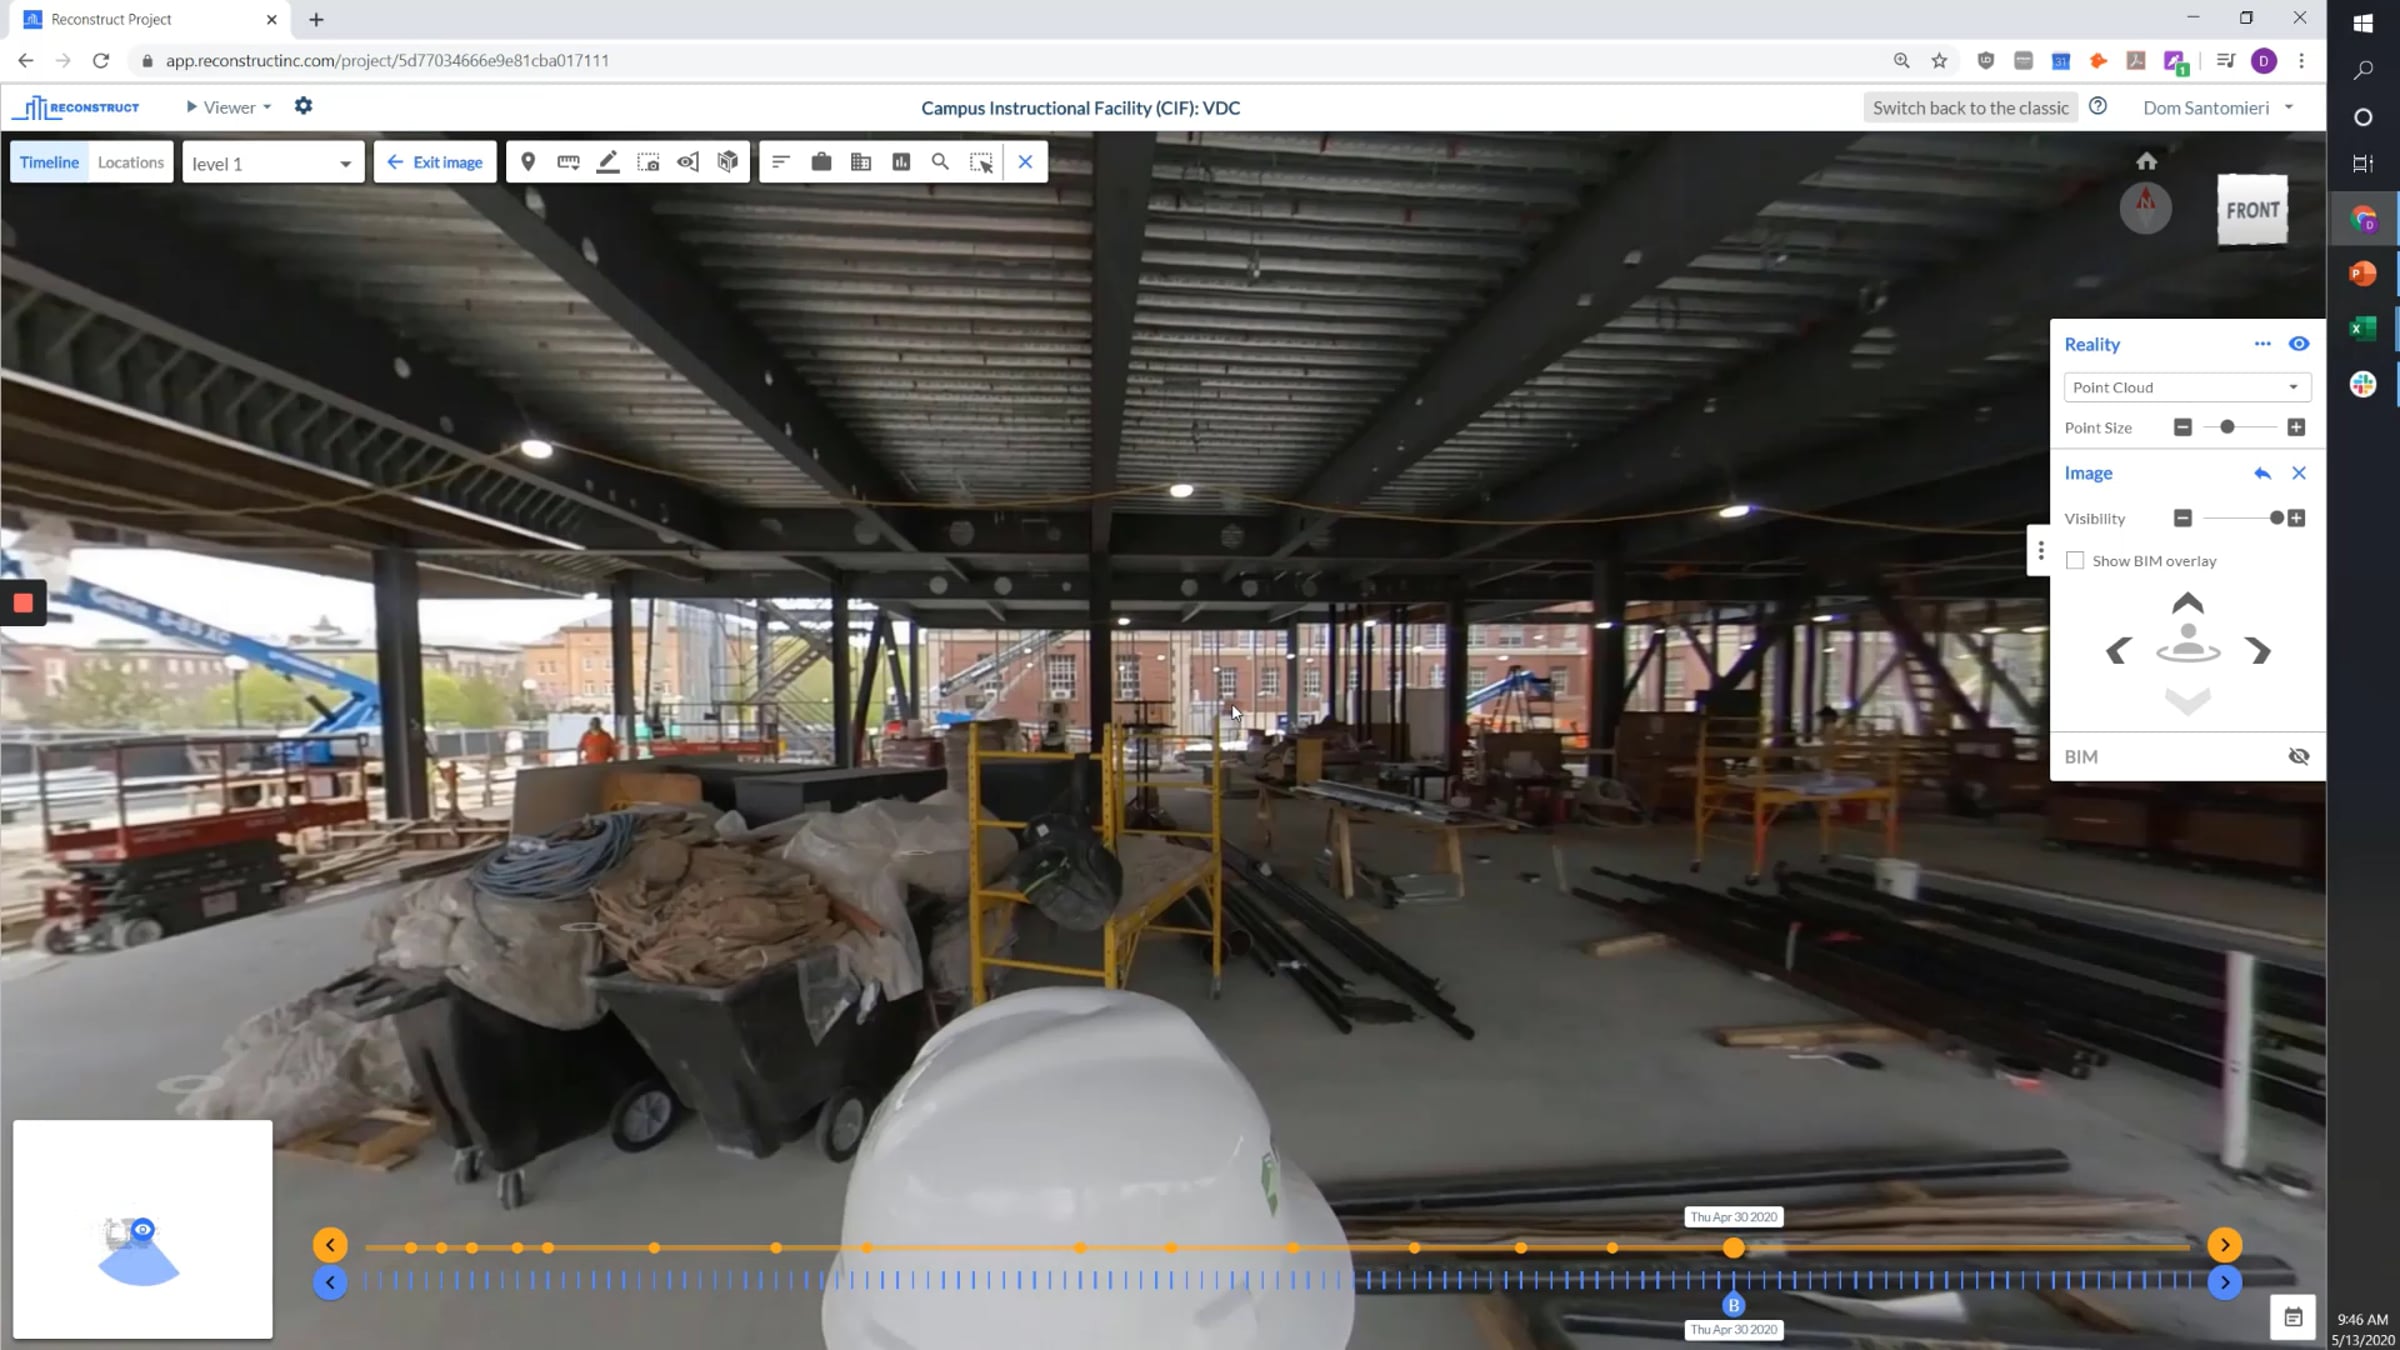The image size is (2400, 1350).
Task: Select the location pin marker tool
Action: coord(528,162)
